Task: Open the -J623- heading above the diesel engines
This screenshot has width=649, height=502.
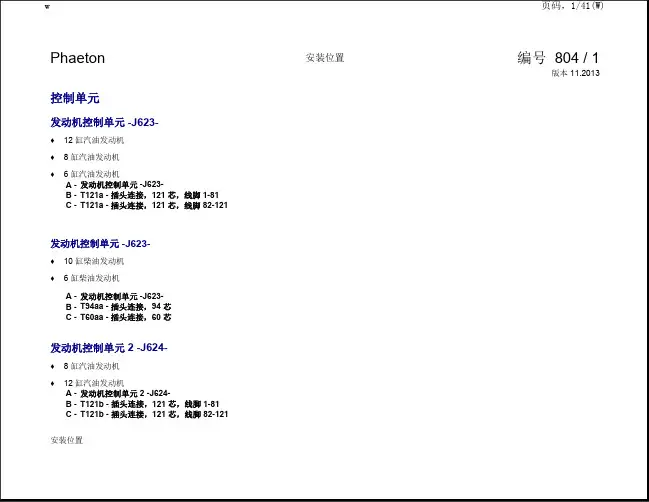Action: click(x=100, y=244)
